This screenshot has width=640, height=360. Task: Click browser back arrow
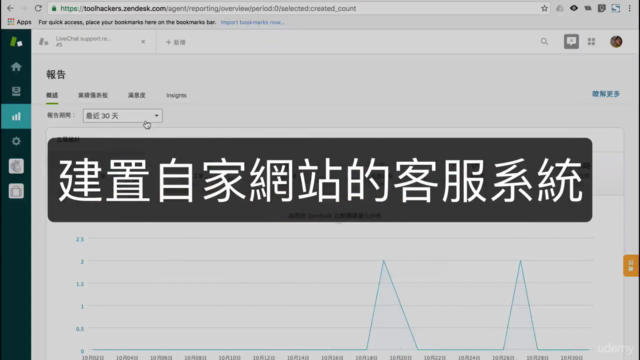11,8
